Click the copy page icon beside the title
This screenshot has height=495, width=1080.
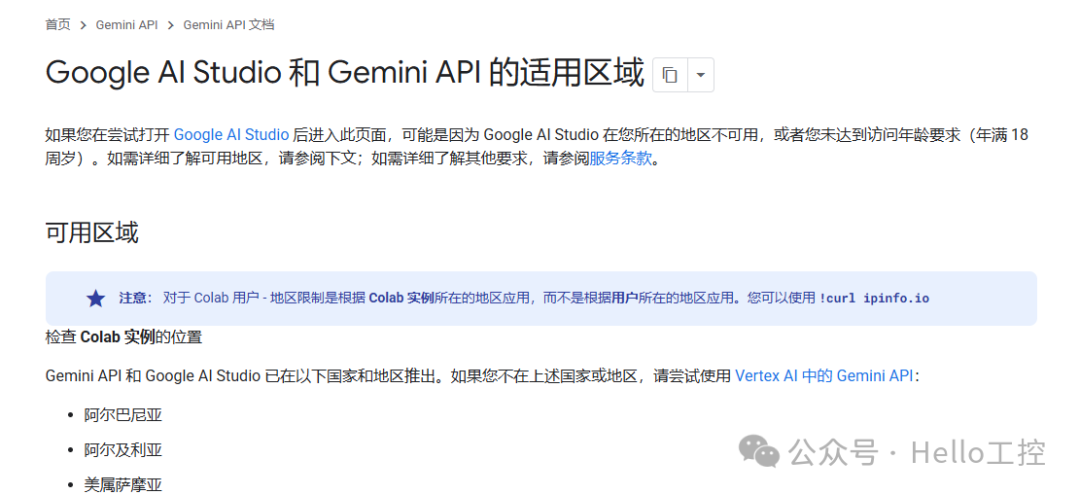coord(669,74)
